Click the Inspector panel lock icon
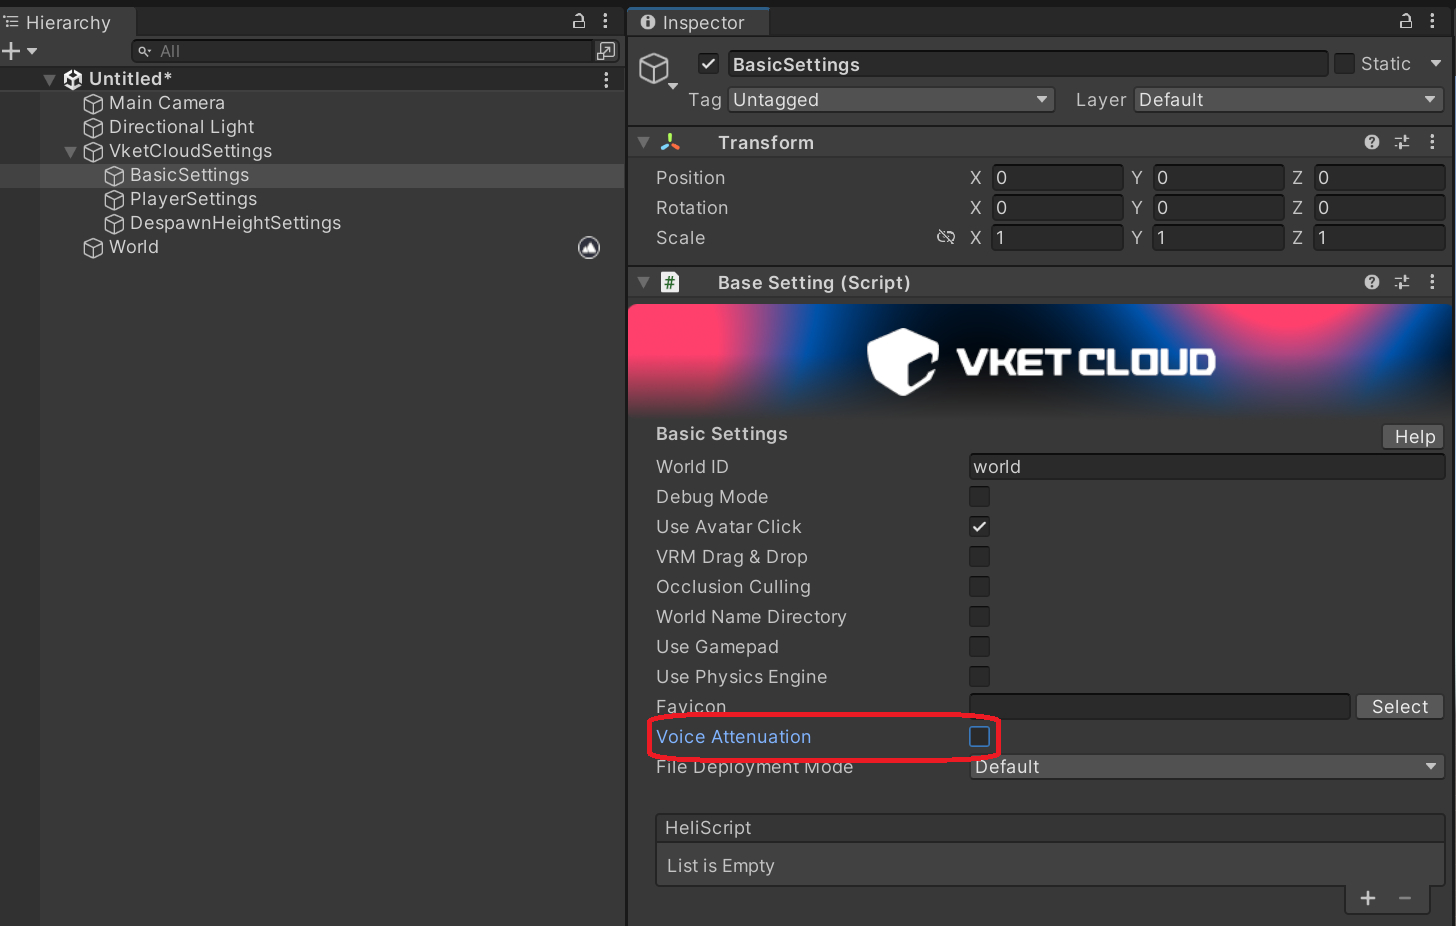 (1405, 21)
